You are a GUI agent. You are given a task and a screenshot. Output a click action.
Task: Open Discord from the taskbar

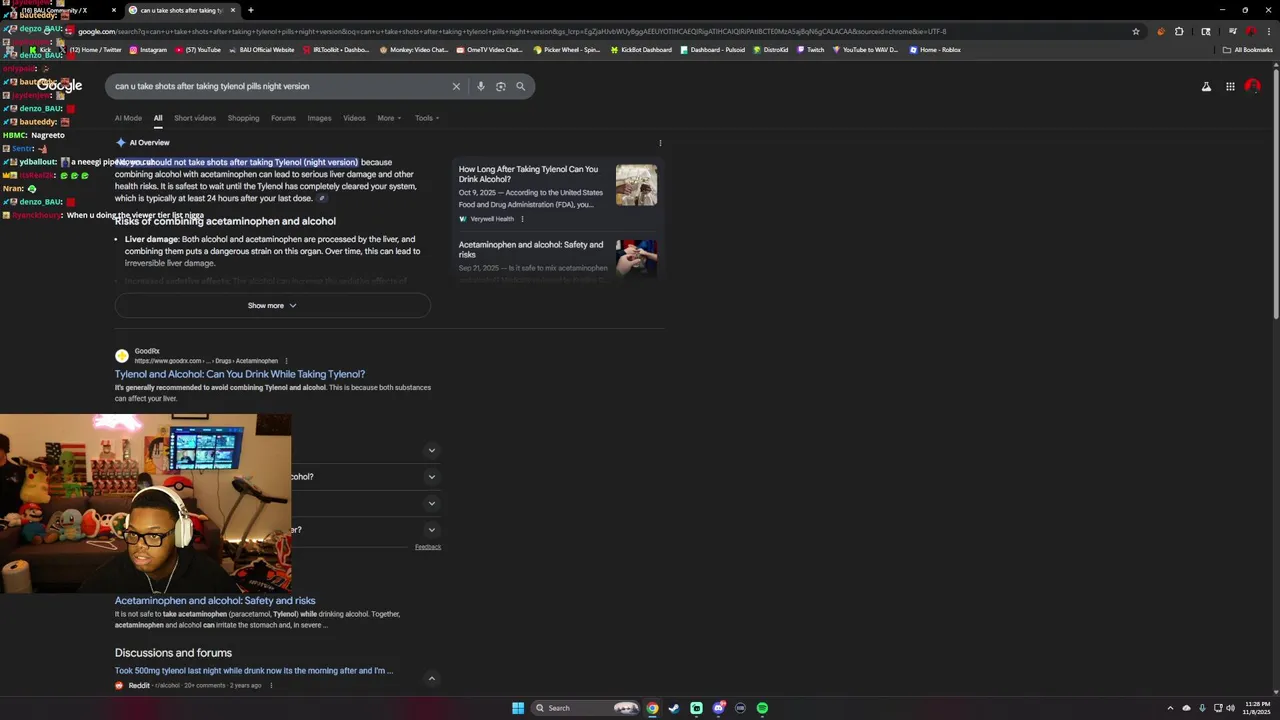(718, 708)
